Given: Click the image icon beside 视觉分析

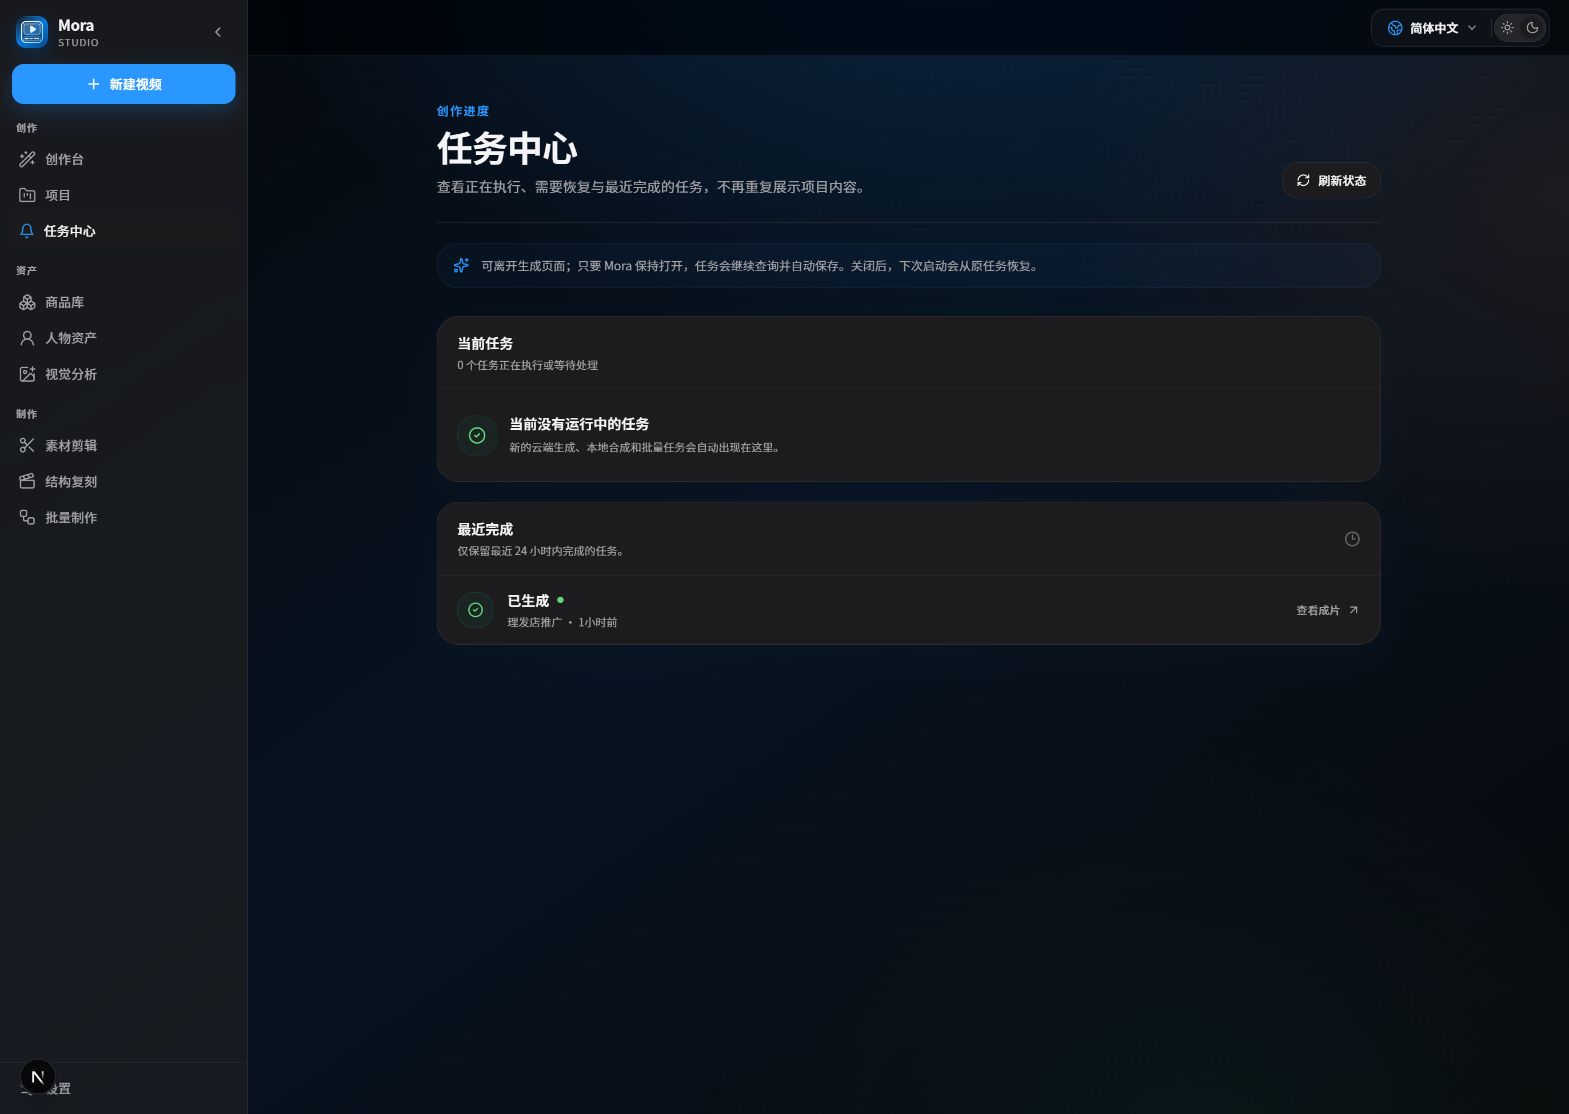Looking at the screenshot, I should click(x=27, y=374).
